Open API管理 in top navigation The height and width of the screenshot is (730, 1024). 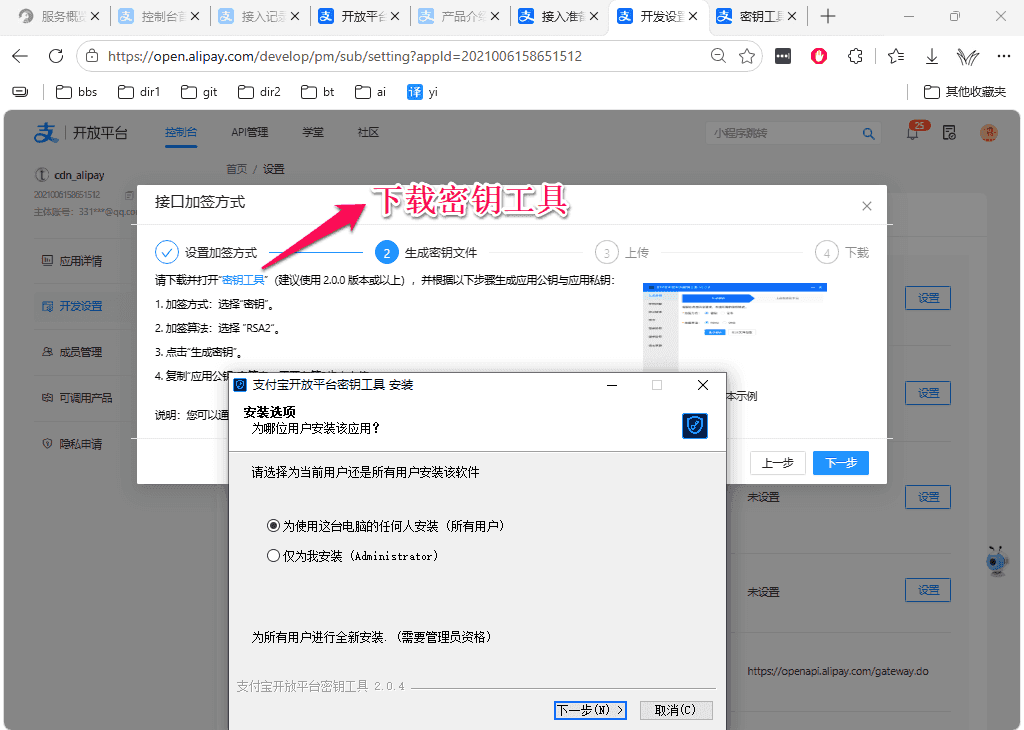[x=249, y=133]
